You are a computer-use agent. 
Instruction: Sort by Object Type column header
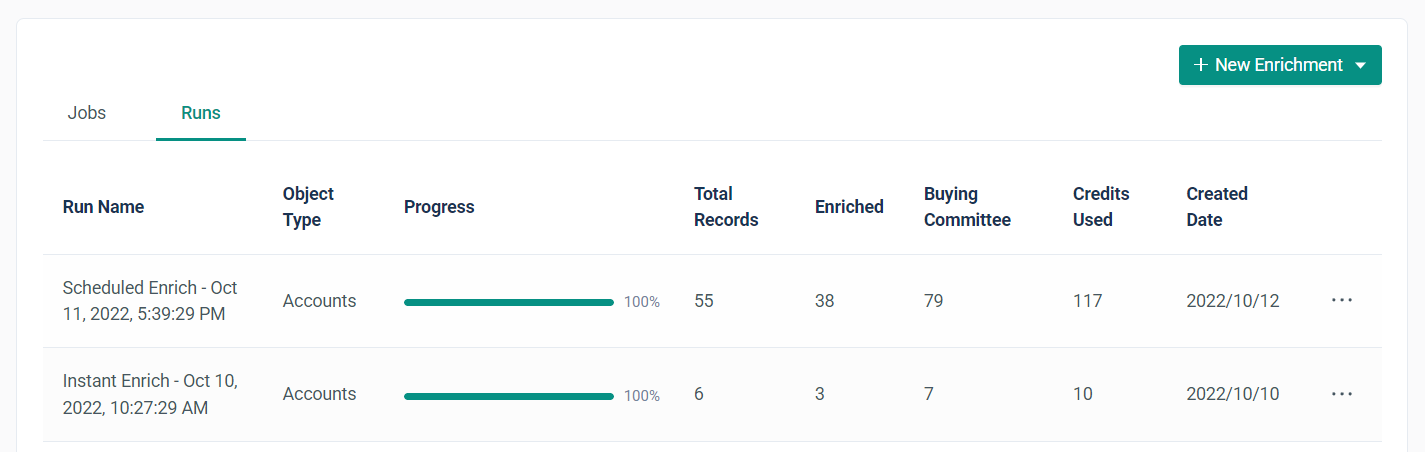point(308,207)
